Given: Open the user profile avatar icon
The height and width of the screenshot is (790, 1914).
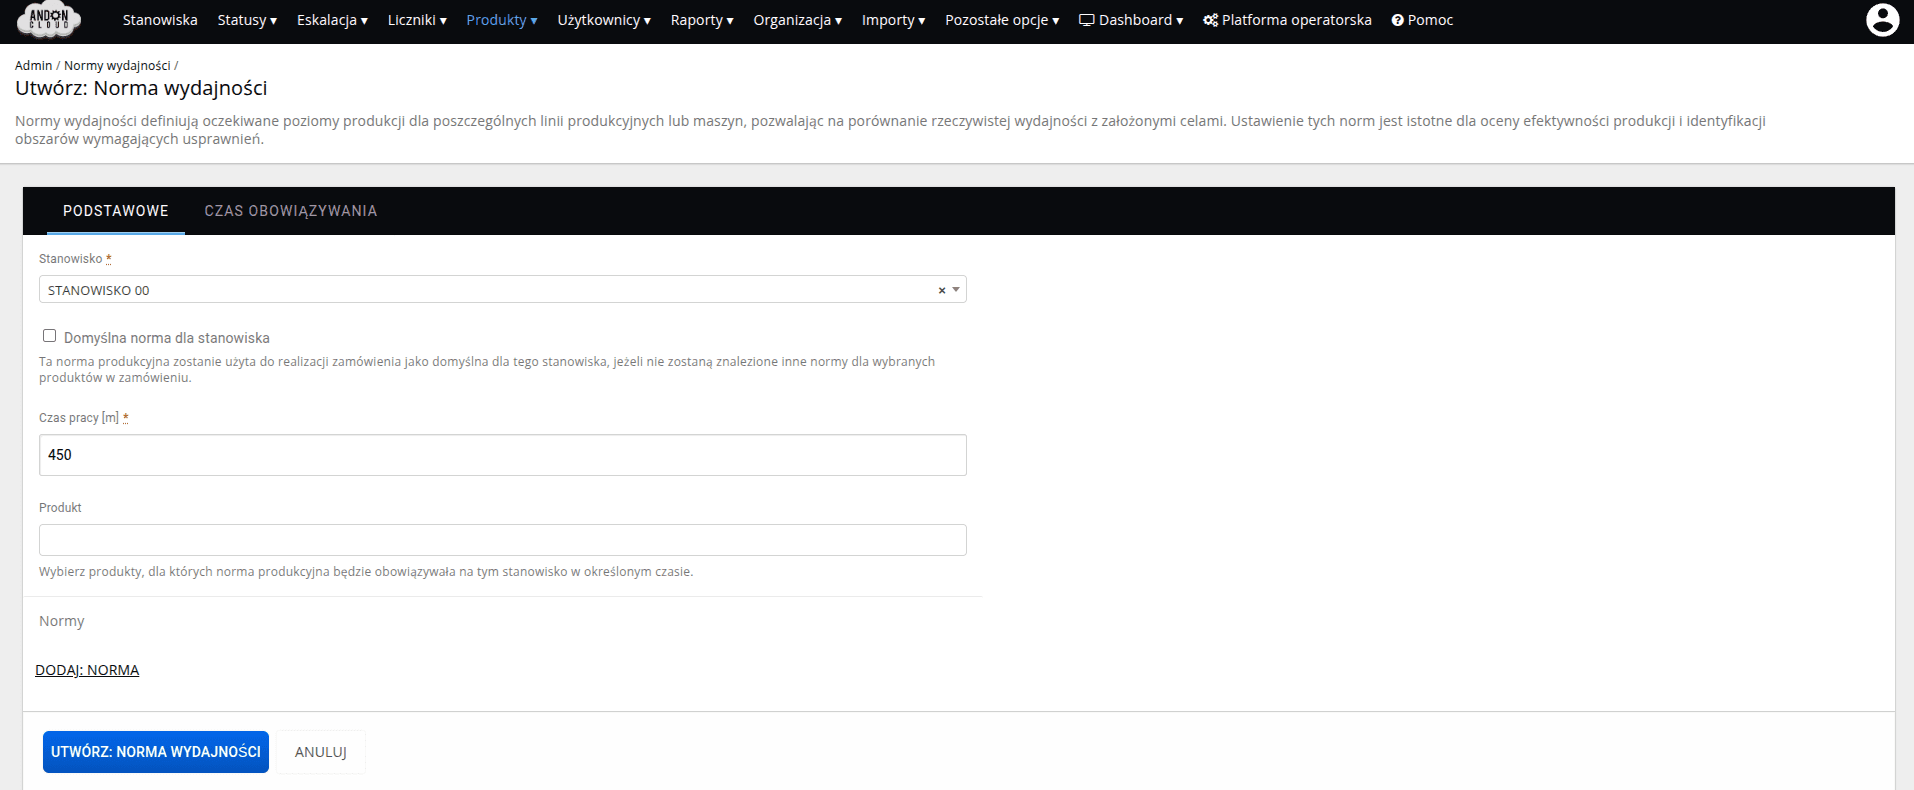Looking at the screenshot, I should (x=1882, y=20).
